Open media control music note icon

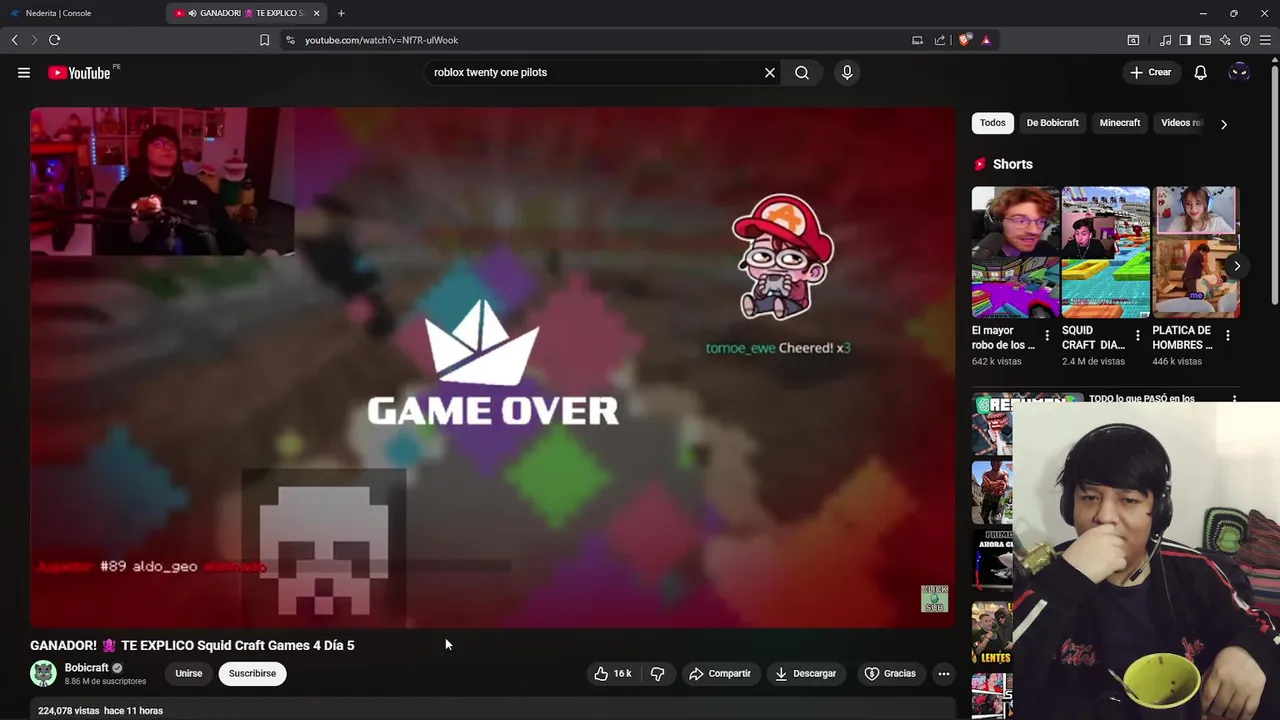point(1165,40)
